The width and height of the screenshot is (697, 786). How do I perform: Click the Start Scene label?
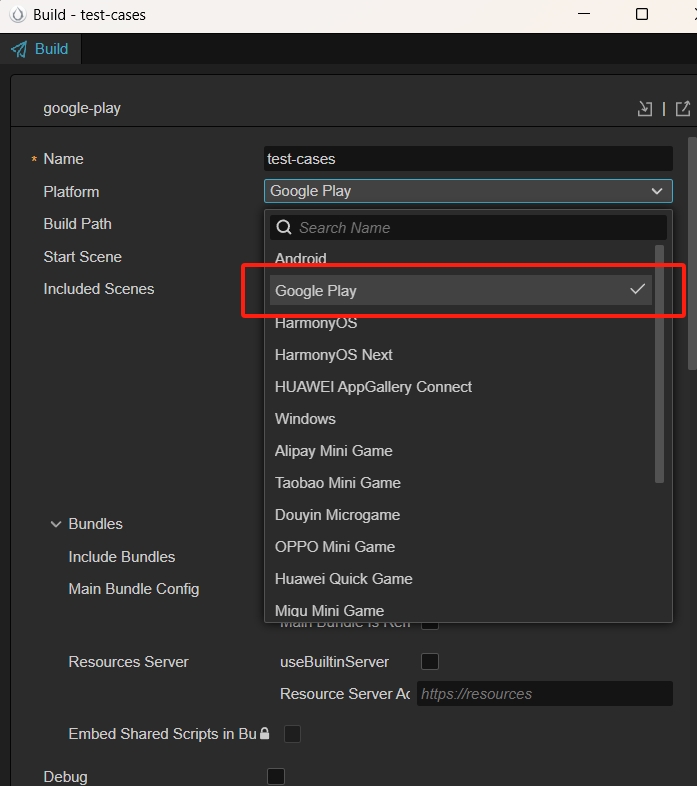tap(83, 257)
